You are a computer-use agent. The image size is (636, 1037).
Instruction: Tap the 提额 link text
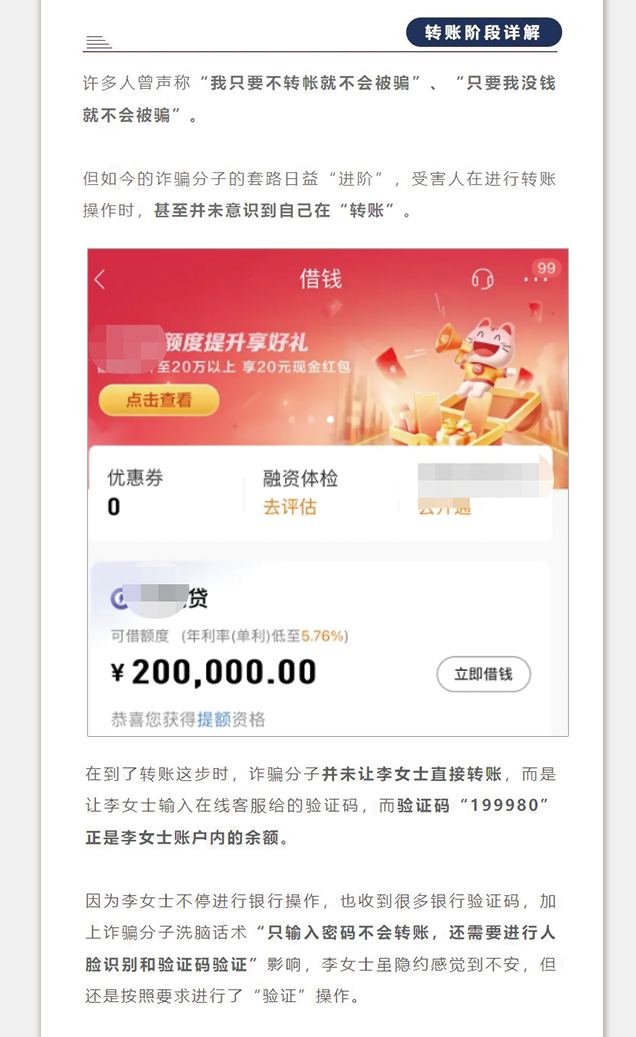[213, 719]
